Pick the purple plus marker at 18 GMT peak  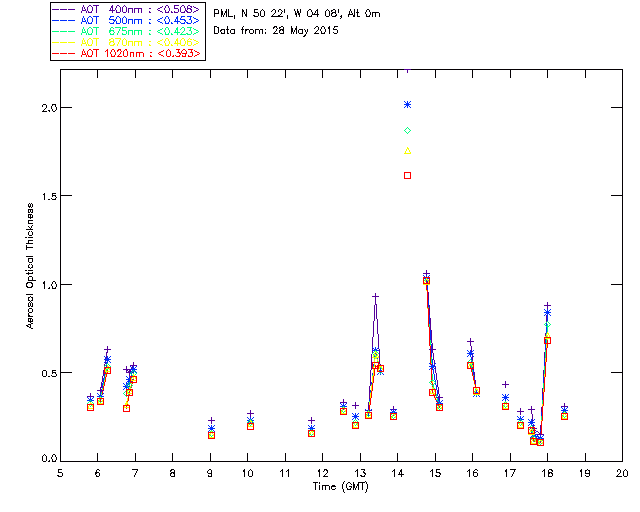(x=547, y=305)
